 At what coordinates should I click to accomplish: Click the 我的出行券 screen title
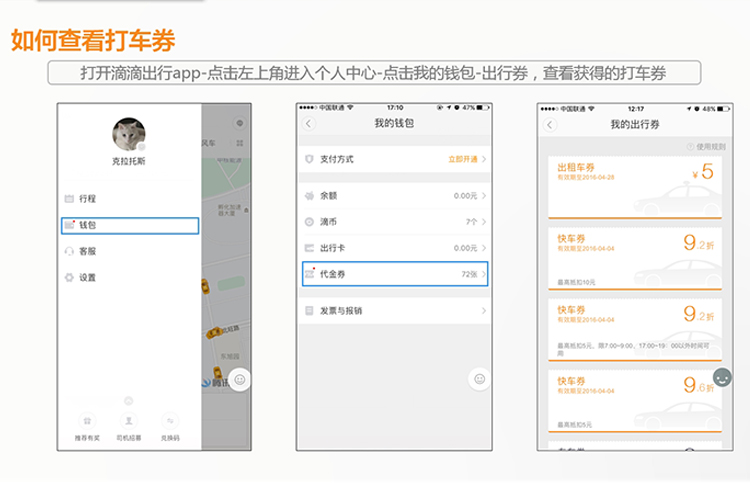[635, 125]
